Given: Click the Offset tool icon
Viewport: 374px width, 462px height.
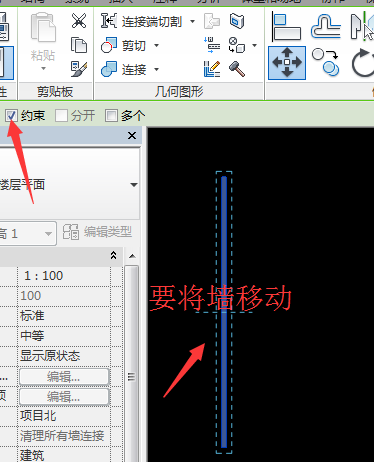Looking at the screenshot, I should click(326, 27).
